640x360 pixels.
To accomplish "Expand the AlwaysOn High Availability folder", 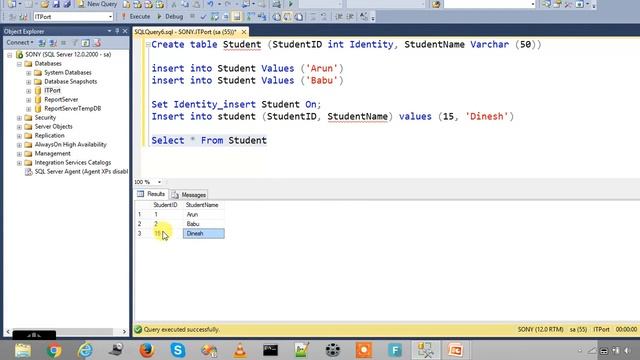I will (x=19, y=144).
